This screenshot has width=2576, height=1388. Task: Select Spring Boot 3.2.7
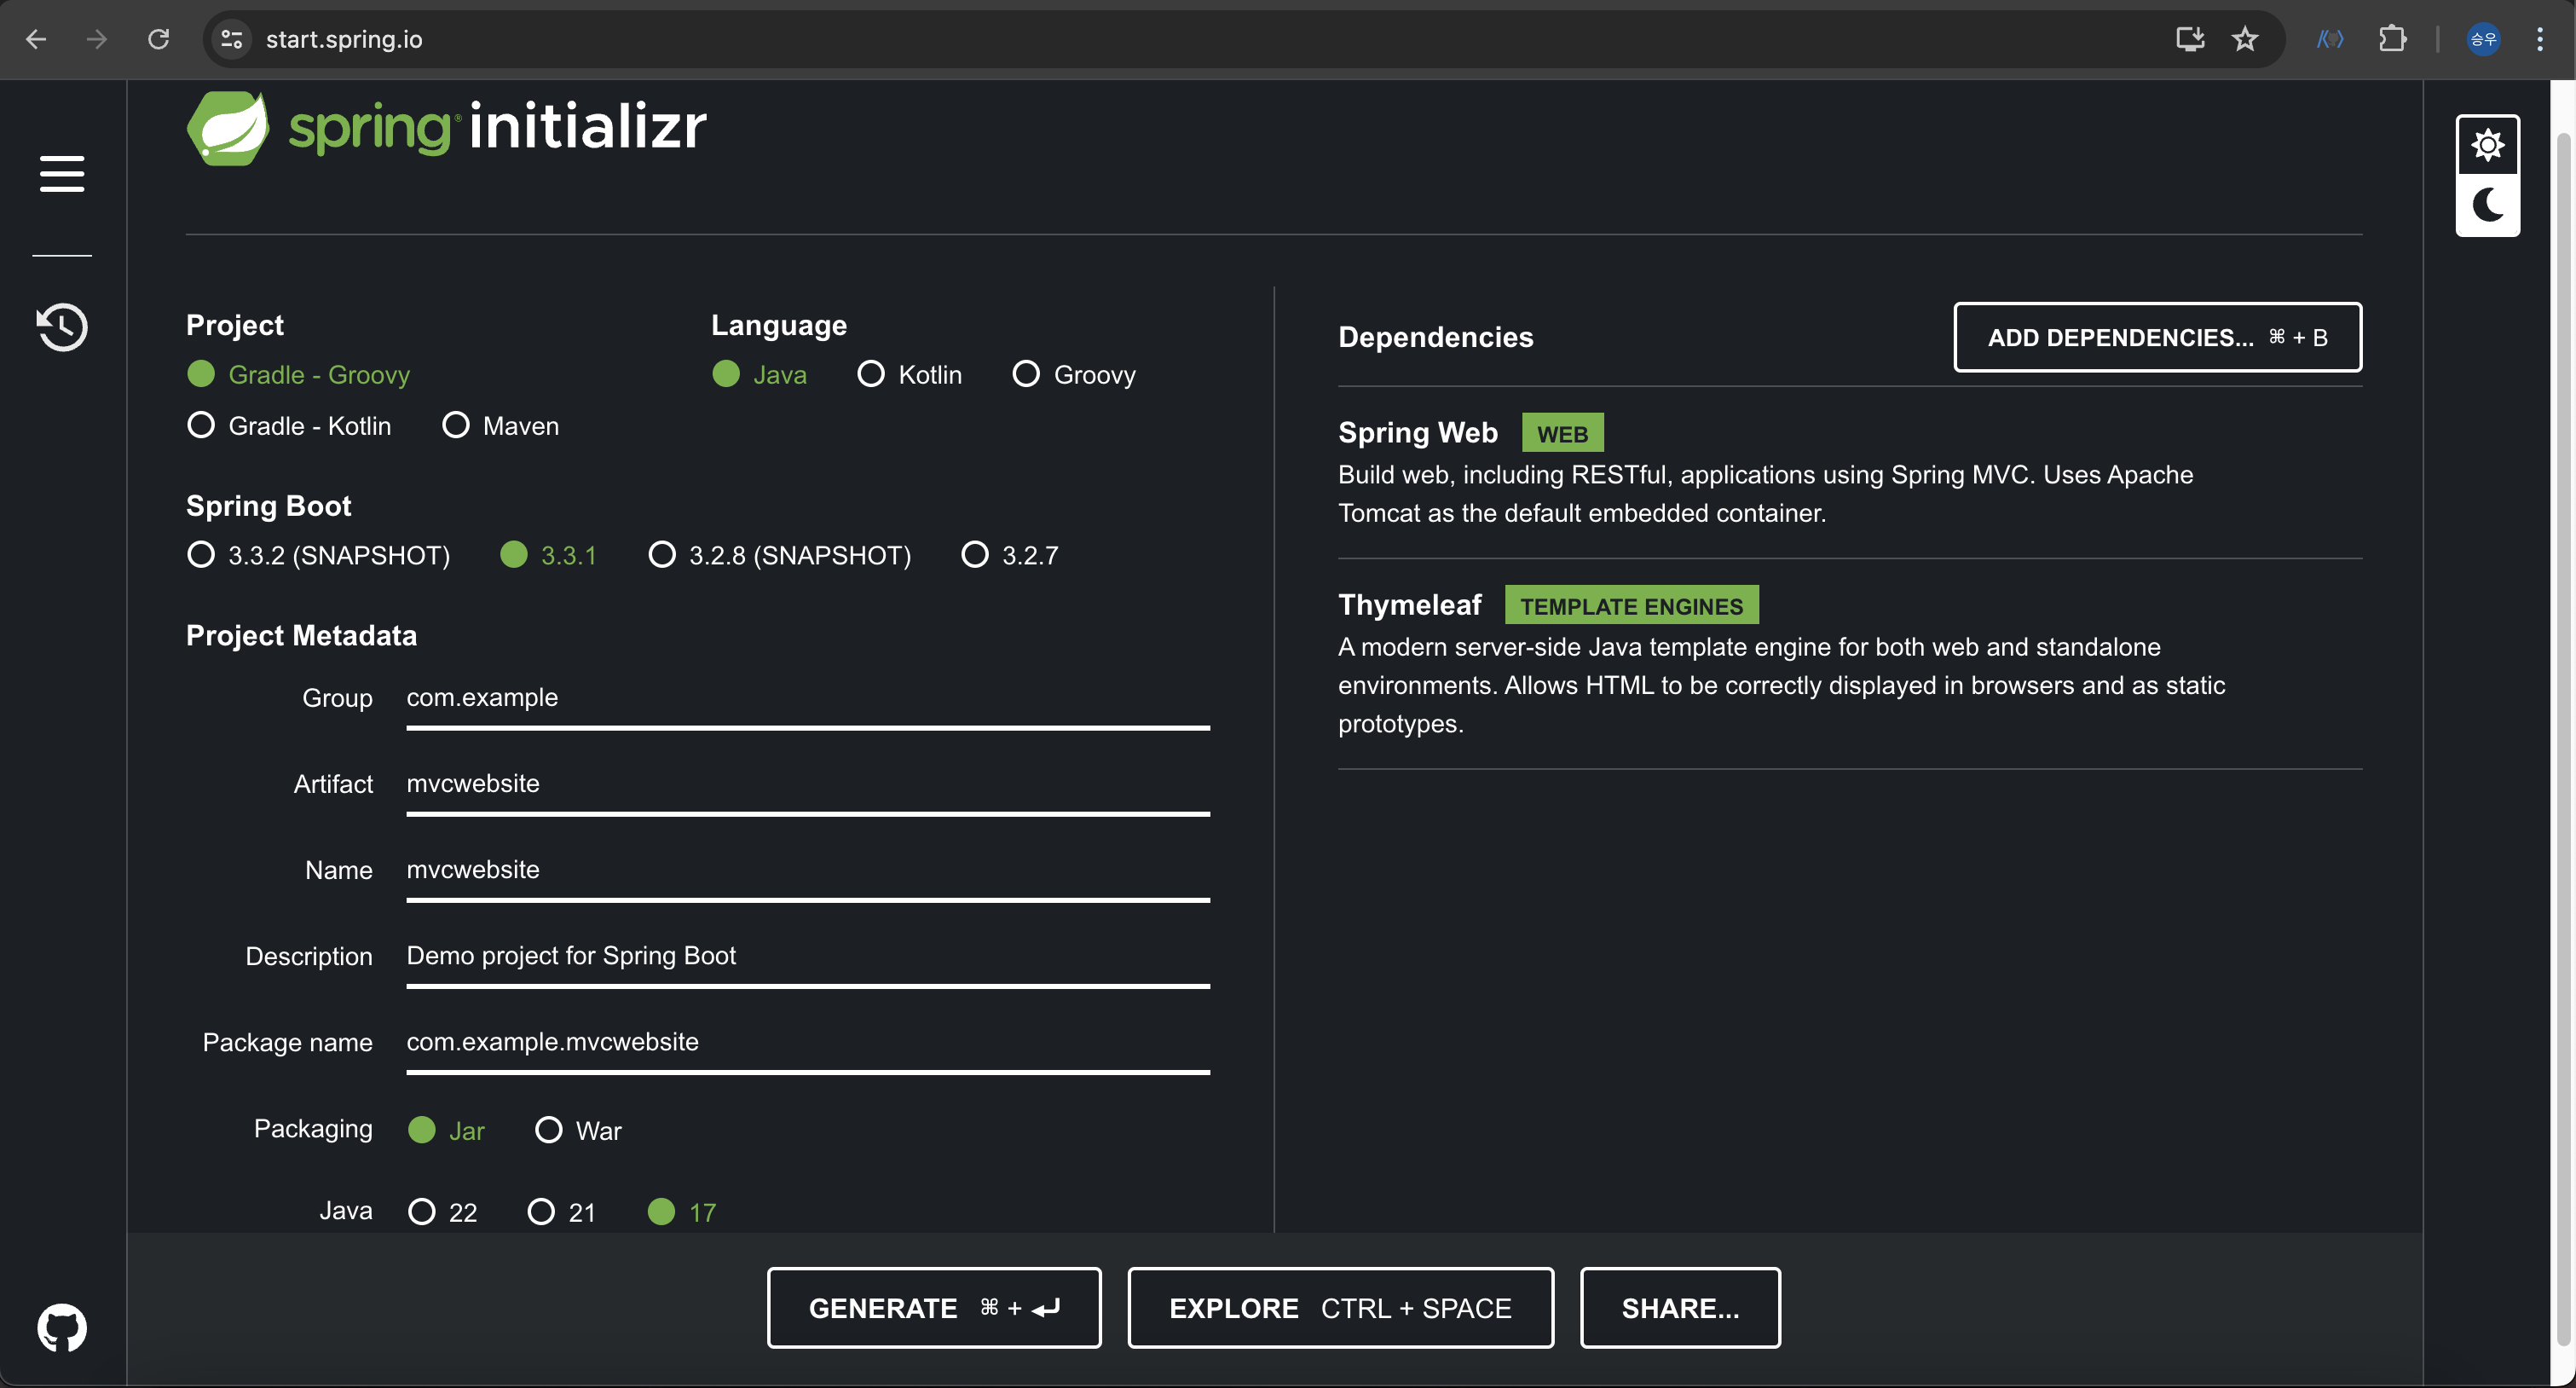click(x=975, y=555)
